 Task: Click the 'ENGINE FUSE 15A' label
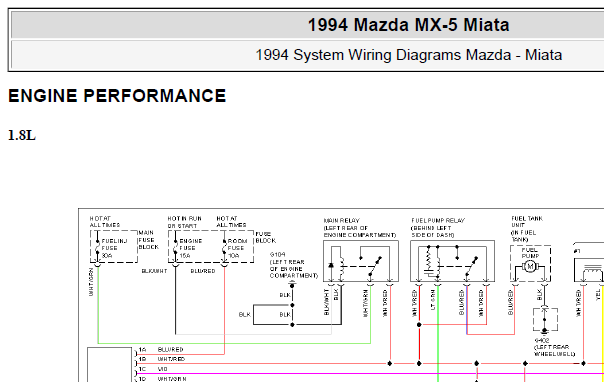(191, 248)
